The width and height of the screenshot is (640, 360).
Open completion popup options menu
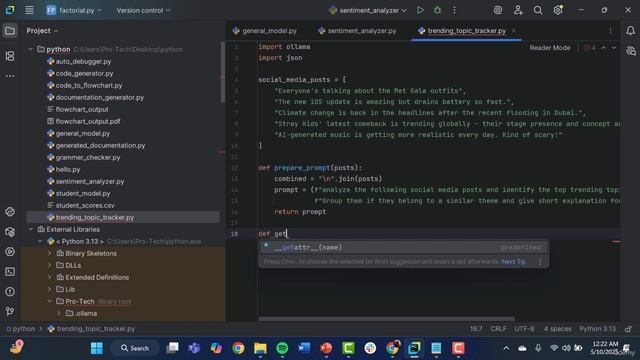click(x=540, y=262)
